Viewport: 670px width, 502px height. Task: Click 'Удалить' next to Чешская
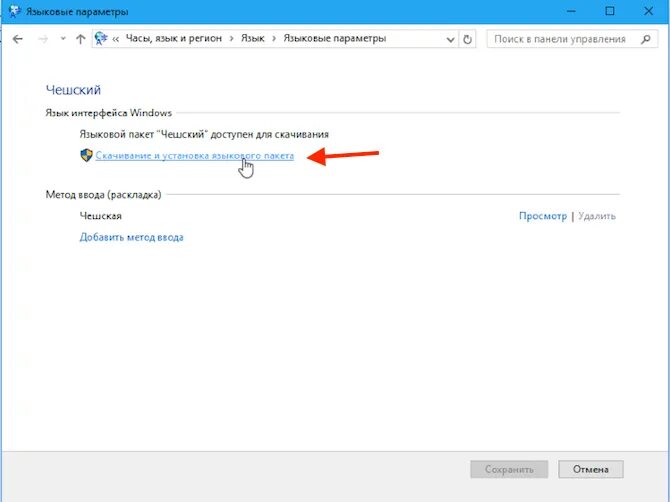click(x=597, y=216)
